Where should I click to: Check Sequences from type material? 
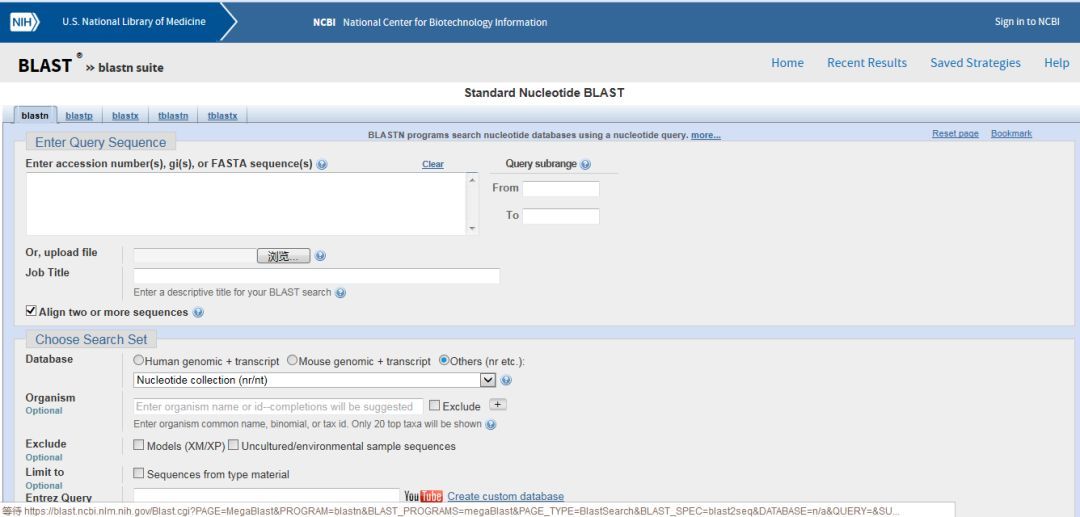(x=139, y=474)
